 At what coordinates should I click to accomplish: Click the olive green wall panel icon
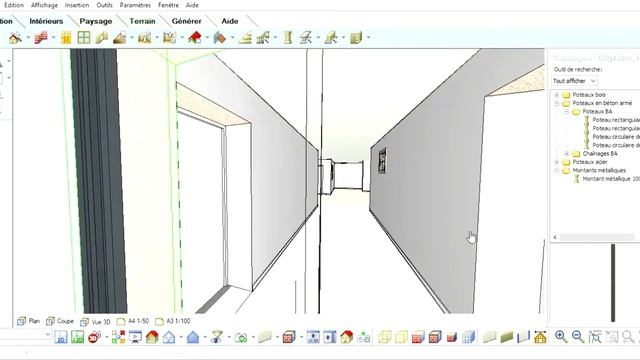click(x=507, y=337)
